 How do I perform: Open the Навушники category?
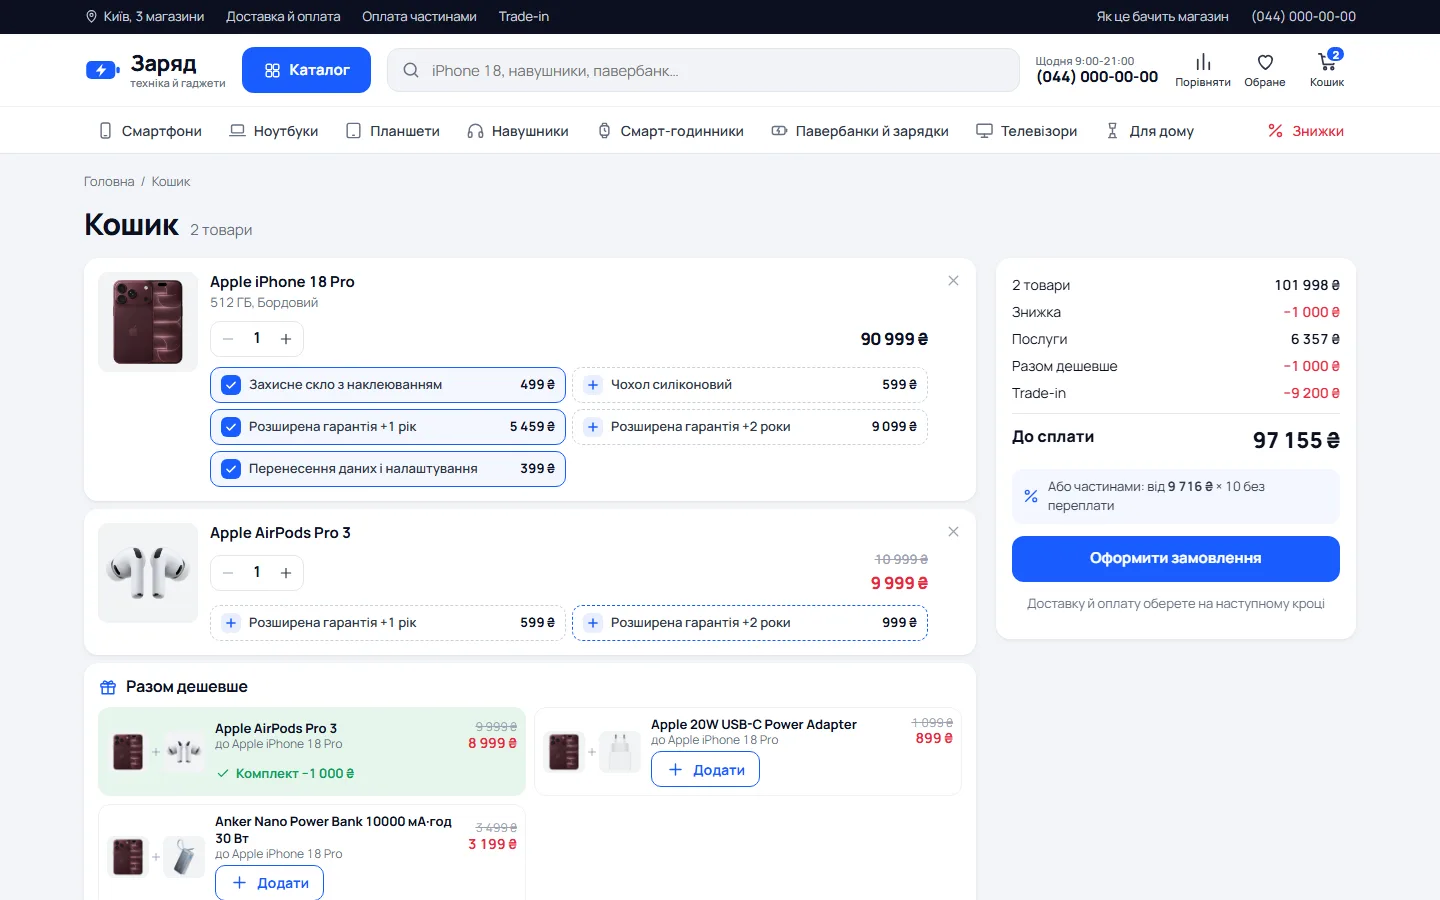[518, 131]
